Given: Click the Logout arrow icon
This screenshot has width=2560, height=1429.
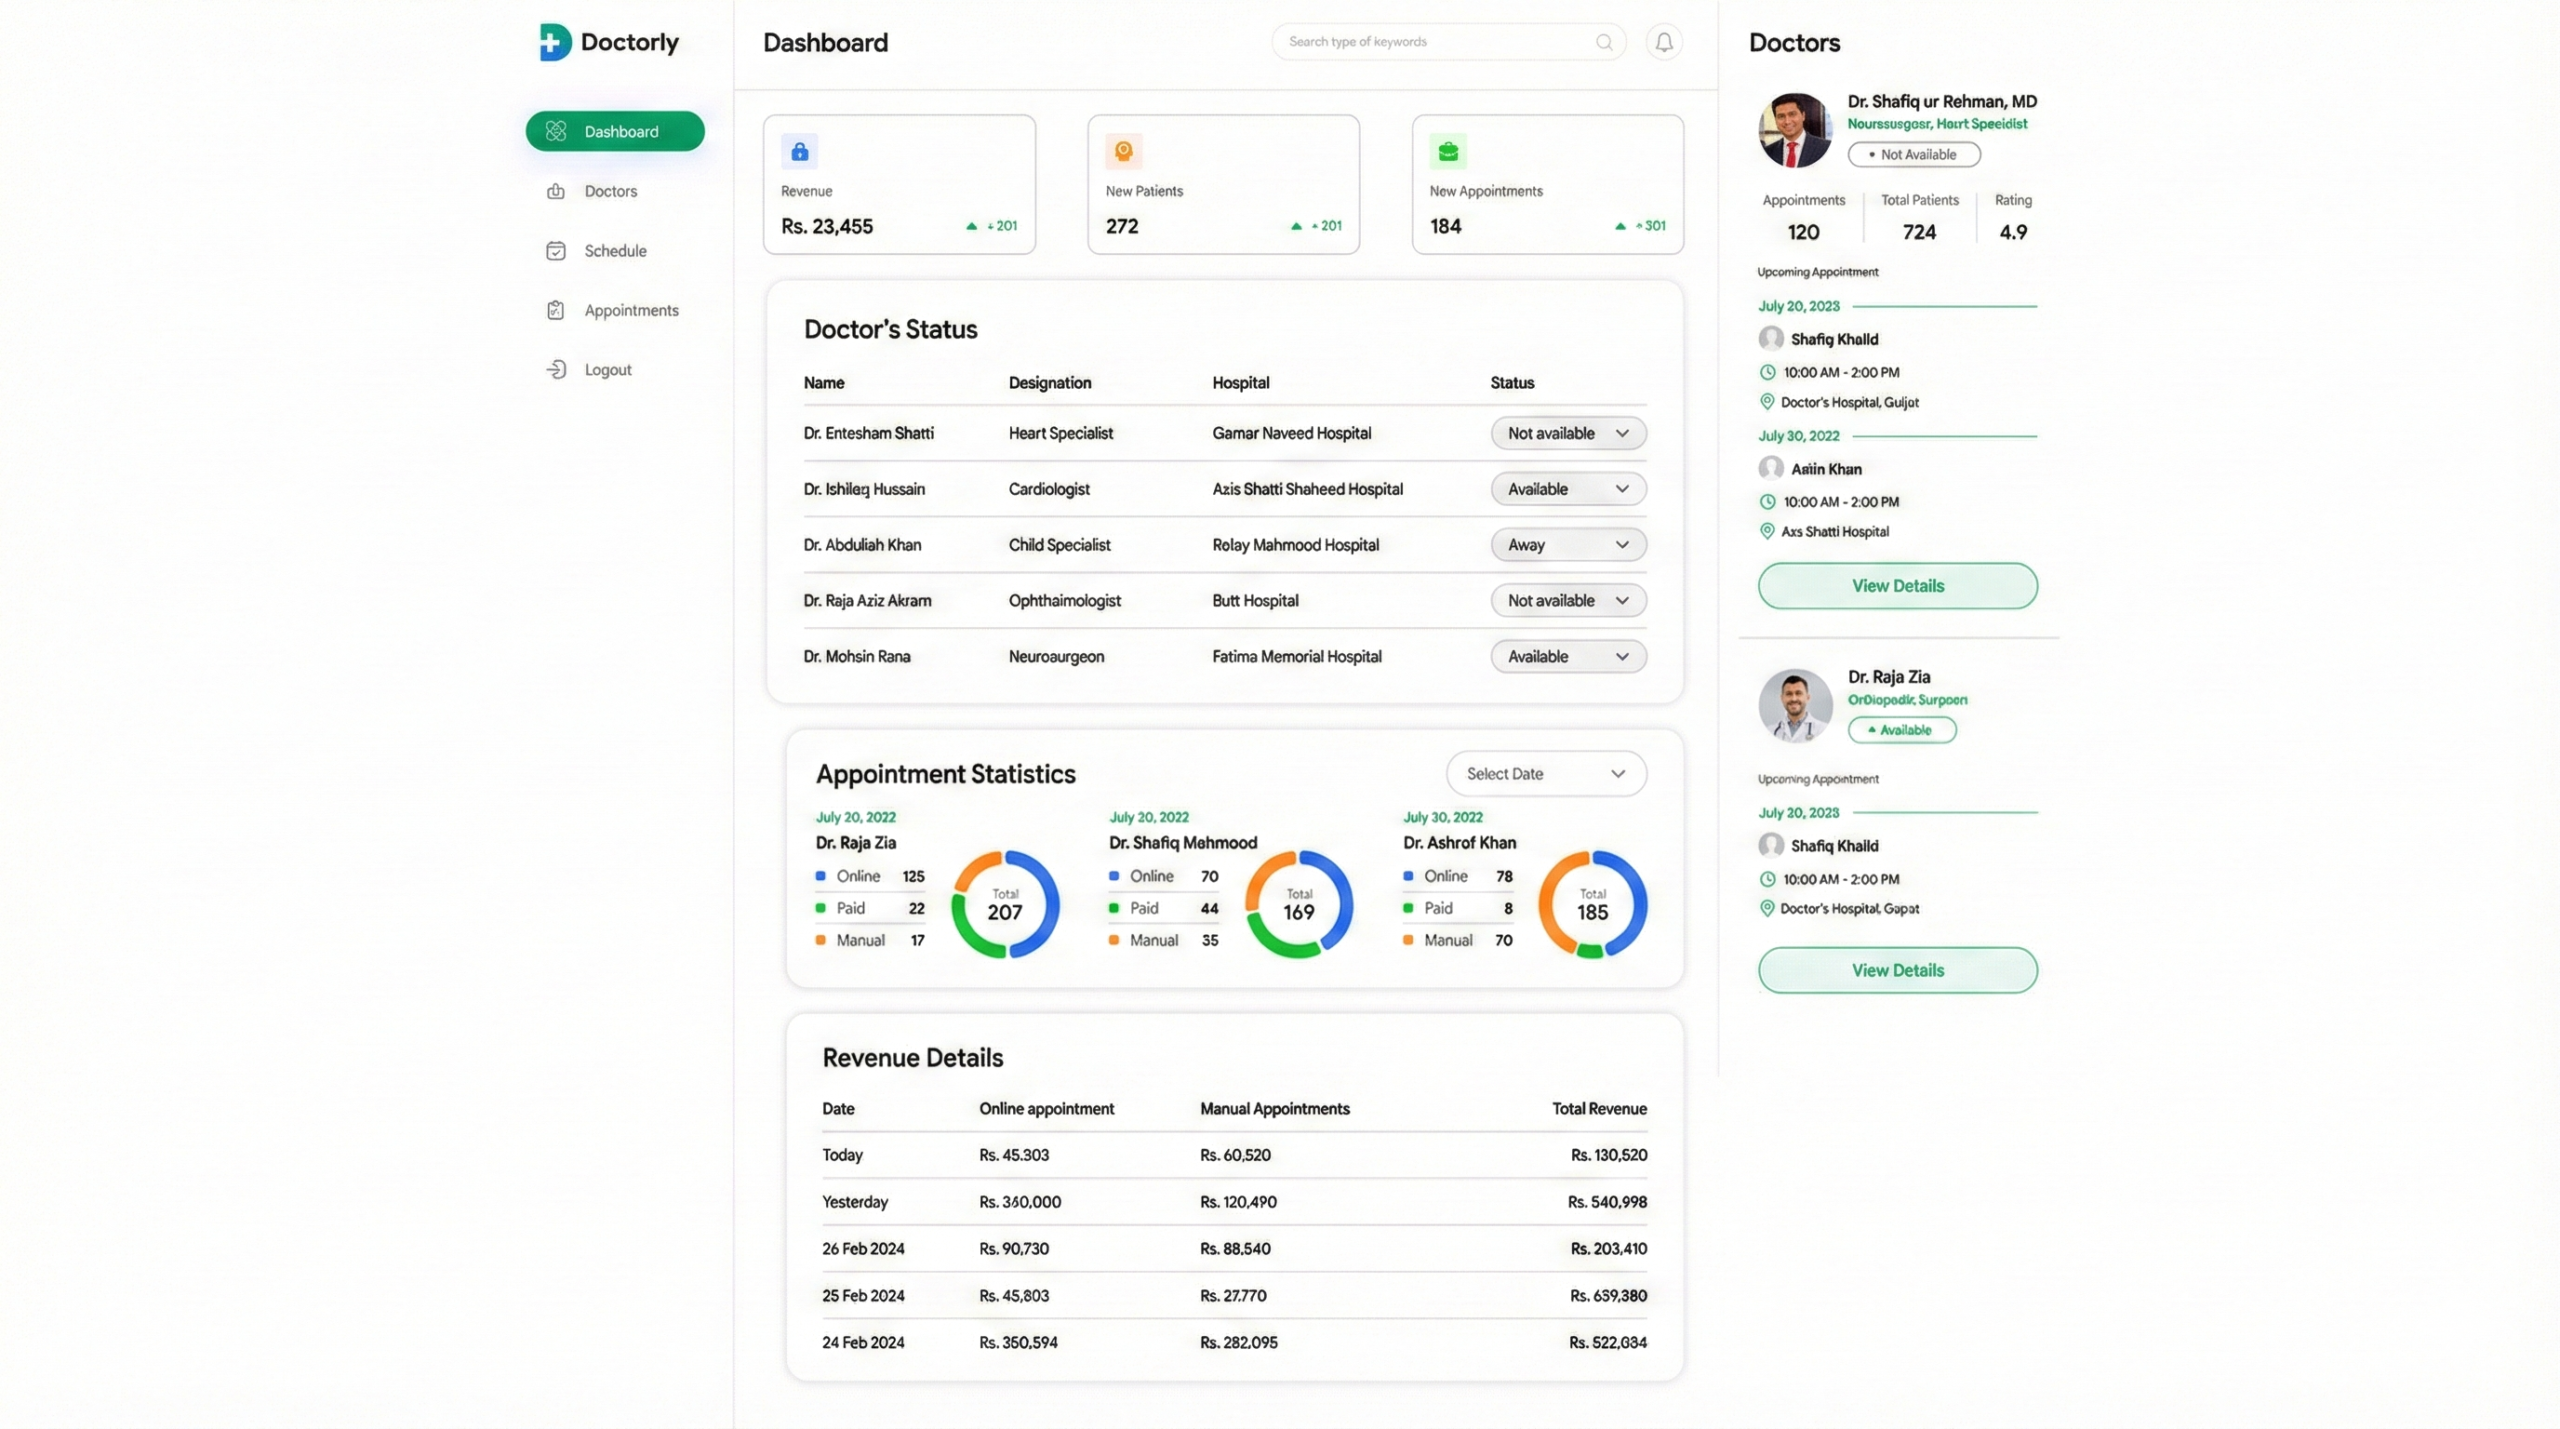Looking at the screenshot, I should click(556, 370).
